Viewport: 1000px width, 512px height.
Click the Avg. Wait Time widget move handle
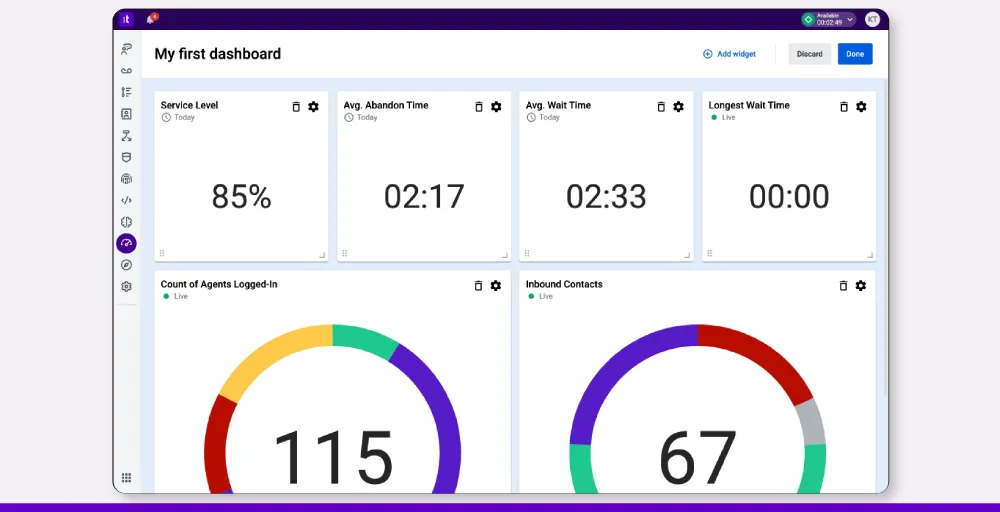click(x=527, y=253)
